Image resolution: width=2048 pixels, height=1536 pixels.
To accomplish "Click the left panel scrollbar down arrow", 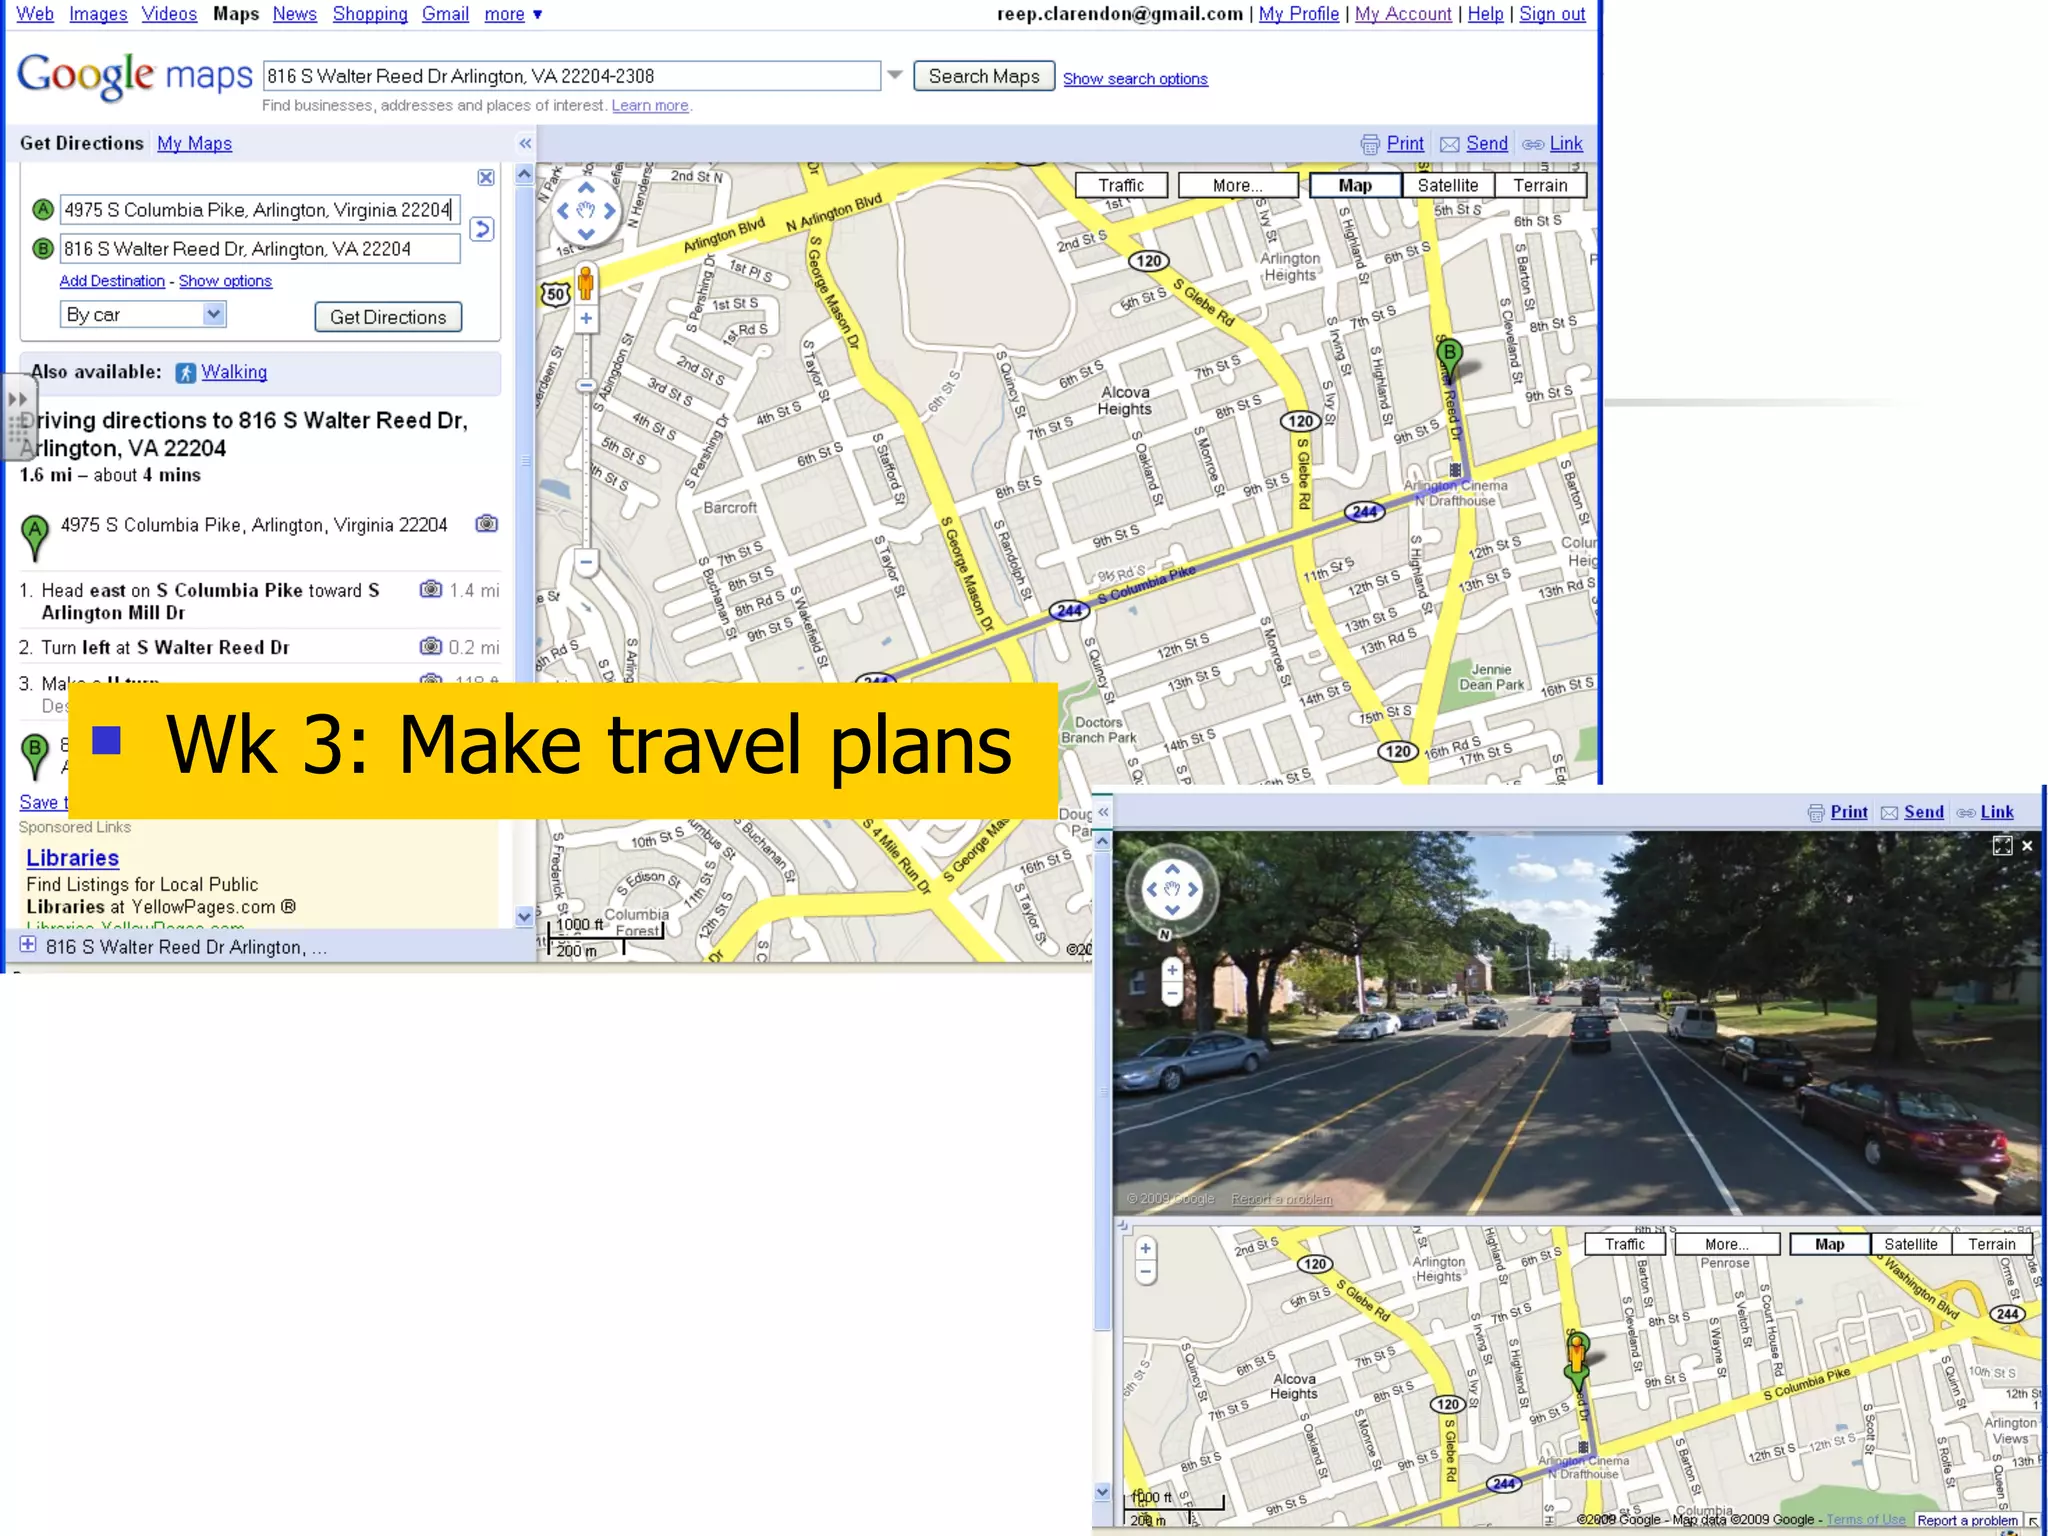I will (x=524, y=917).
